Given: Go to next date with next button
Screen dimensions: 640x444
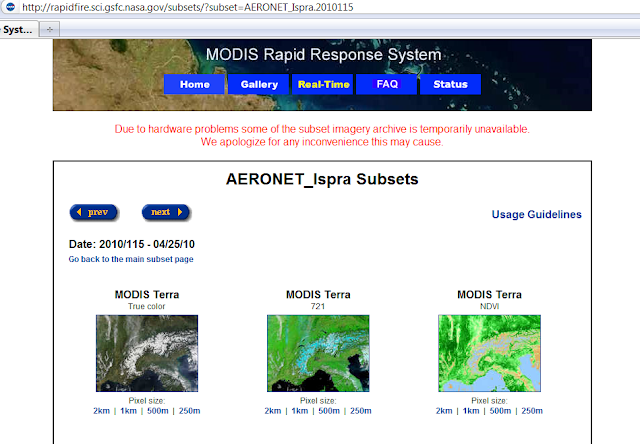Looking at the screenshot, I should (166, 212).
